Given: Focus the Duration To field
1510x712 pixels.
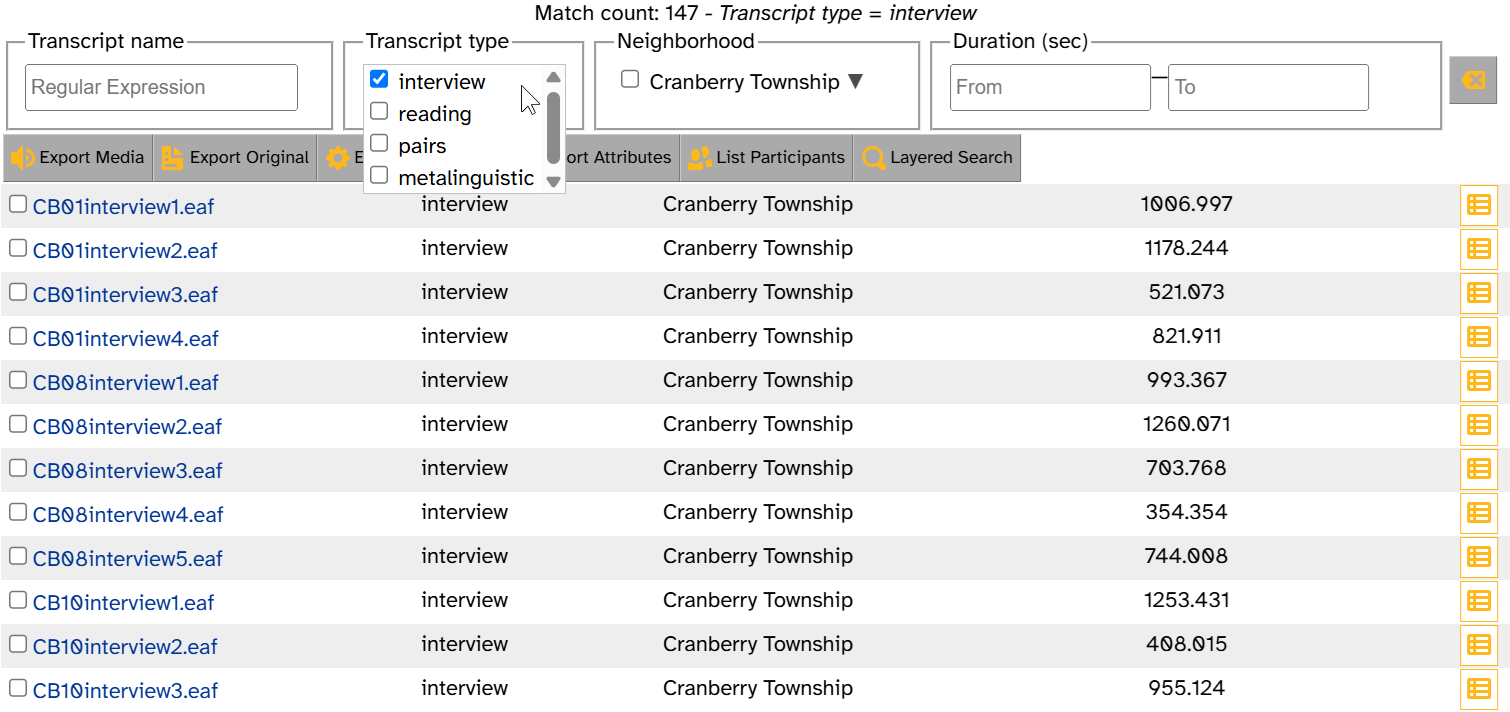Looking at the screenshot, I should pos(1268,87).
